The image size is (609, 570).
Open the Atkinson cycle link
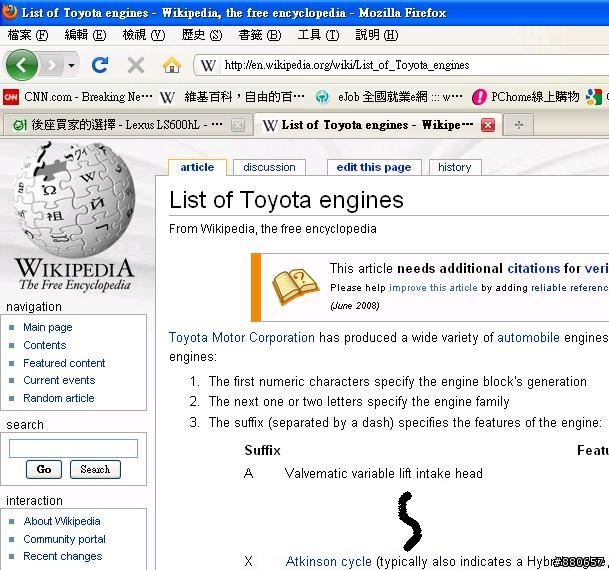(329, 561)
